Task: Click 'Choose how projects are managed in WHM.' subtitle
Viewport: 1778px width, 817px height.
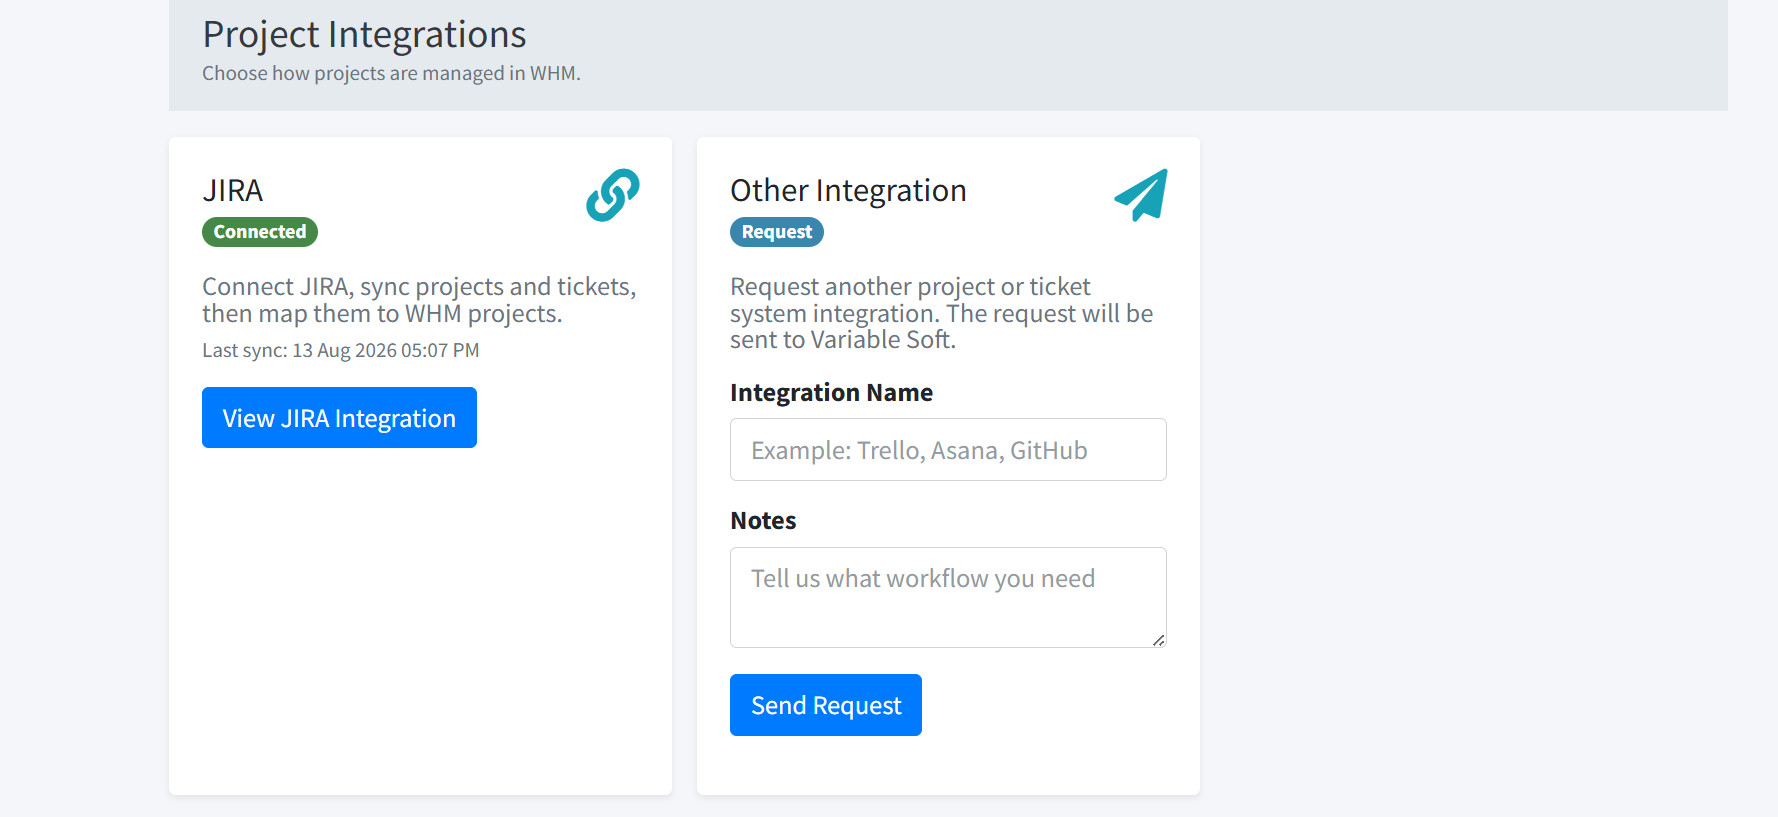Action: tap(391, 73)
